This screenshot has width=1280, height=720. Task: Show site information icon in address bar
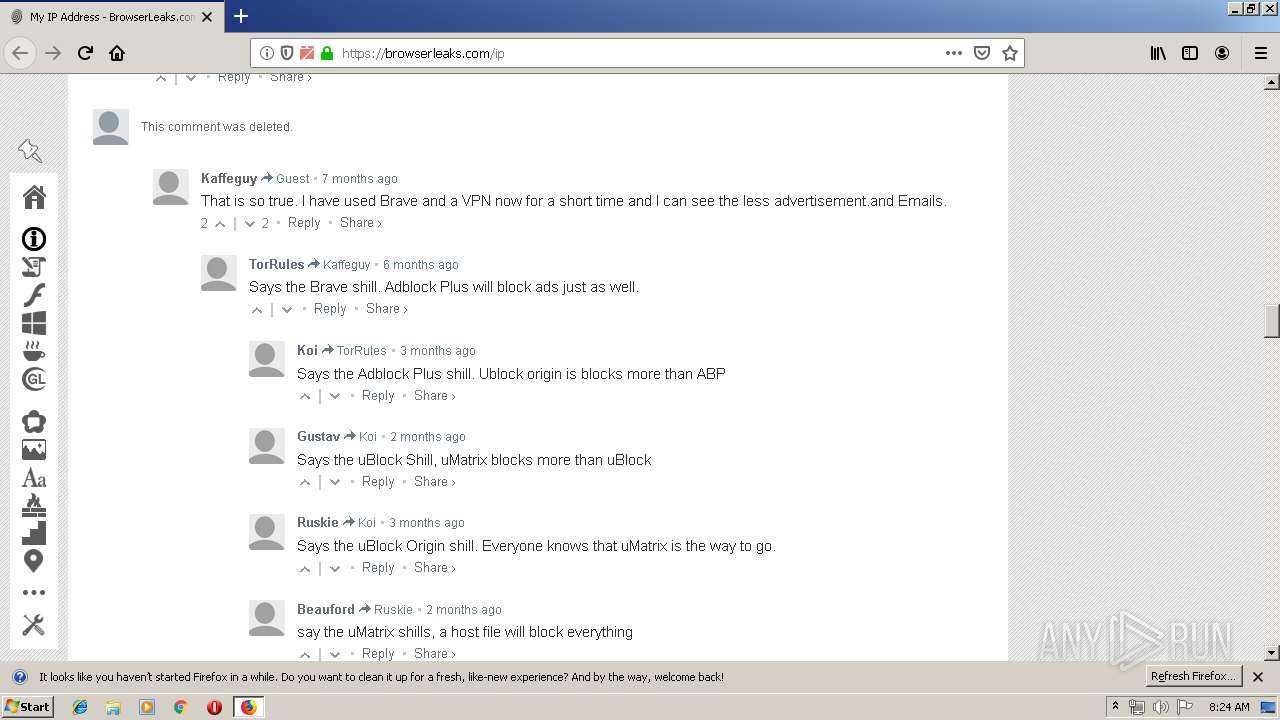tap(267, 53)
